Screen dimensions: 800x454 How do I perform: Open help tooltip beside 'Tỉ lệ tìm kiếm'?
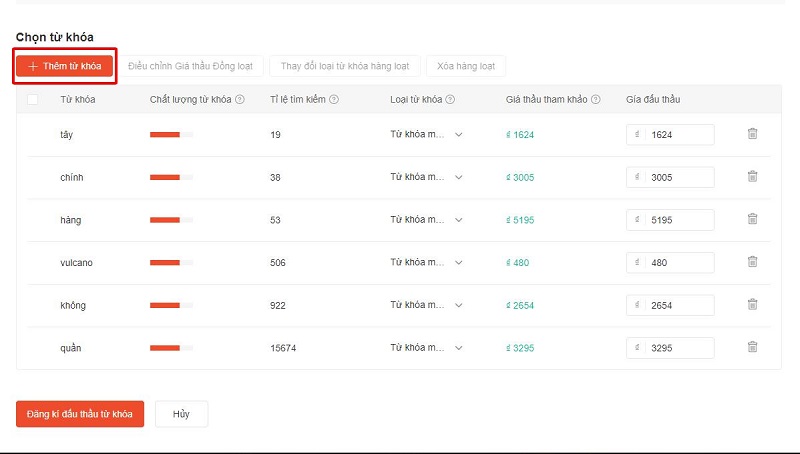click(334, 99)
